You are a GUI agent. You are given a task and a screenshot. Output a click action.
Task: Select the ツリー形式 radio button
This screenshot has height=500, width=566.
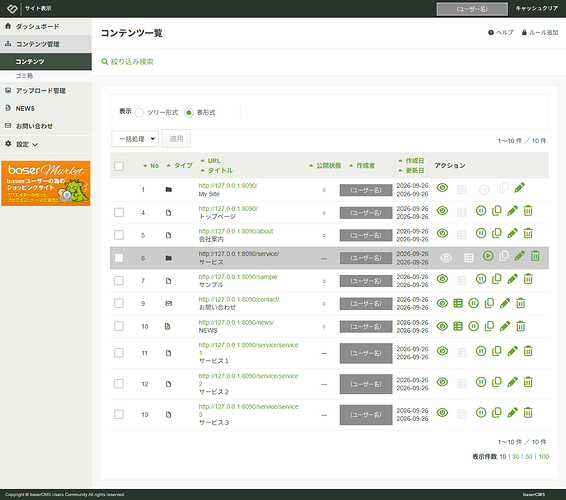[x=139, y=113]
